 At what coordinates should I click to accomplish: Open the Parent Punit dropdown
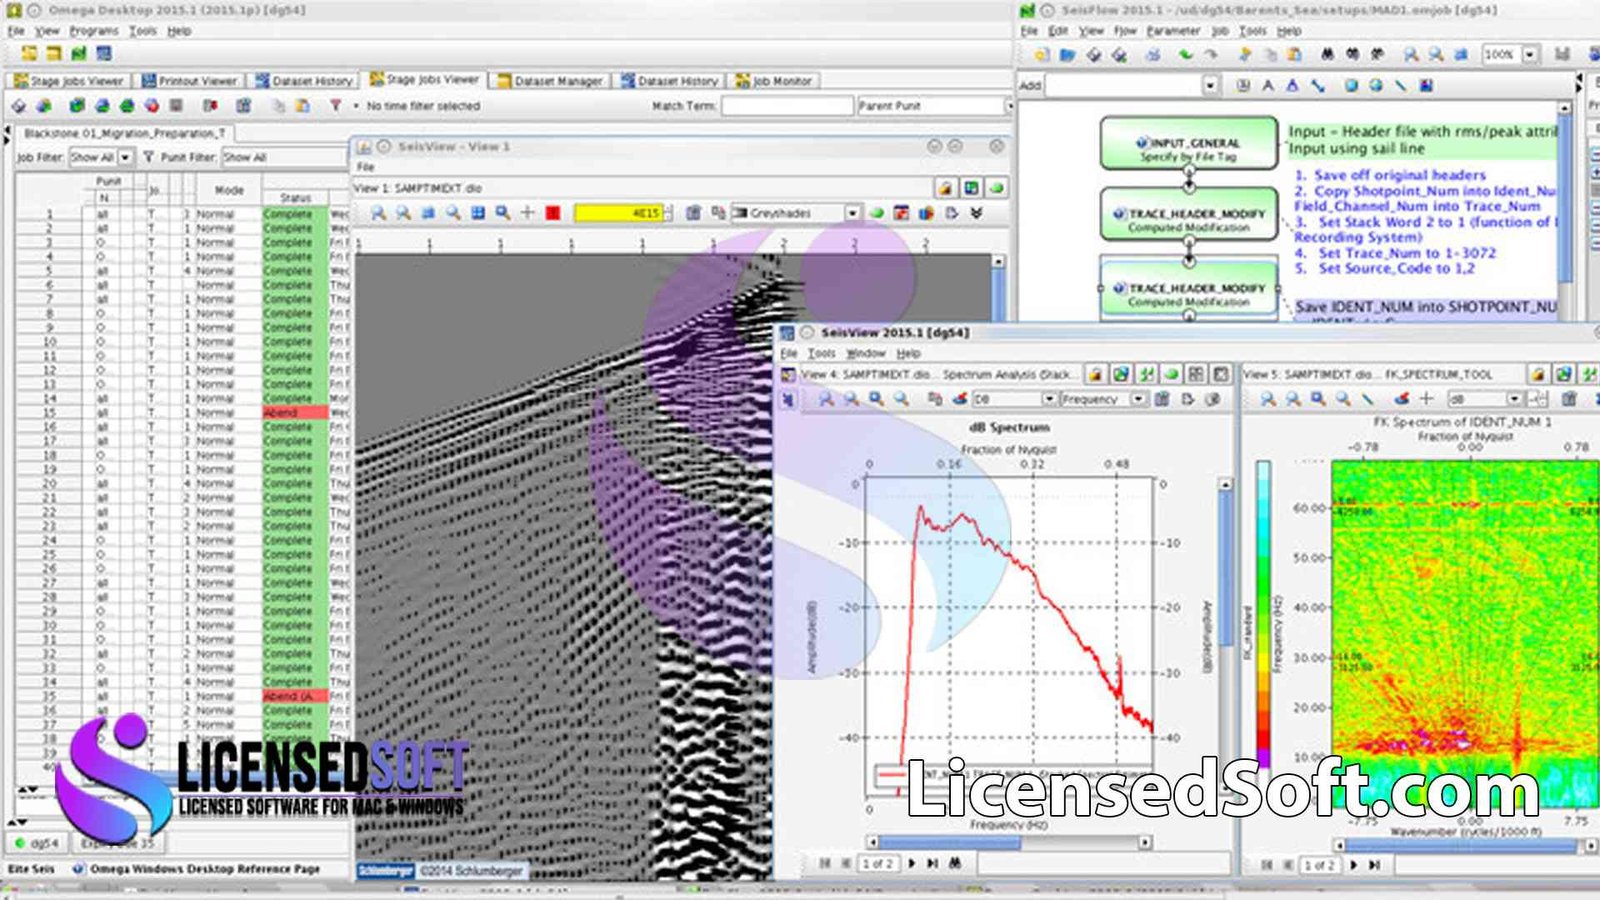tap(934, 105)
